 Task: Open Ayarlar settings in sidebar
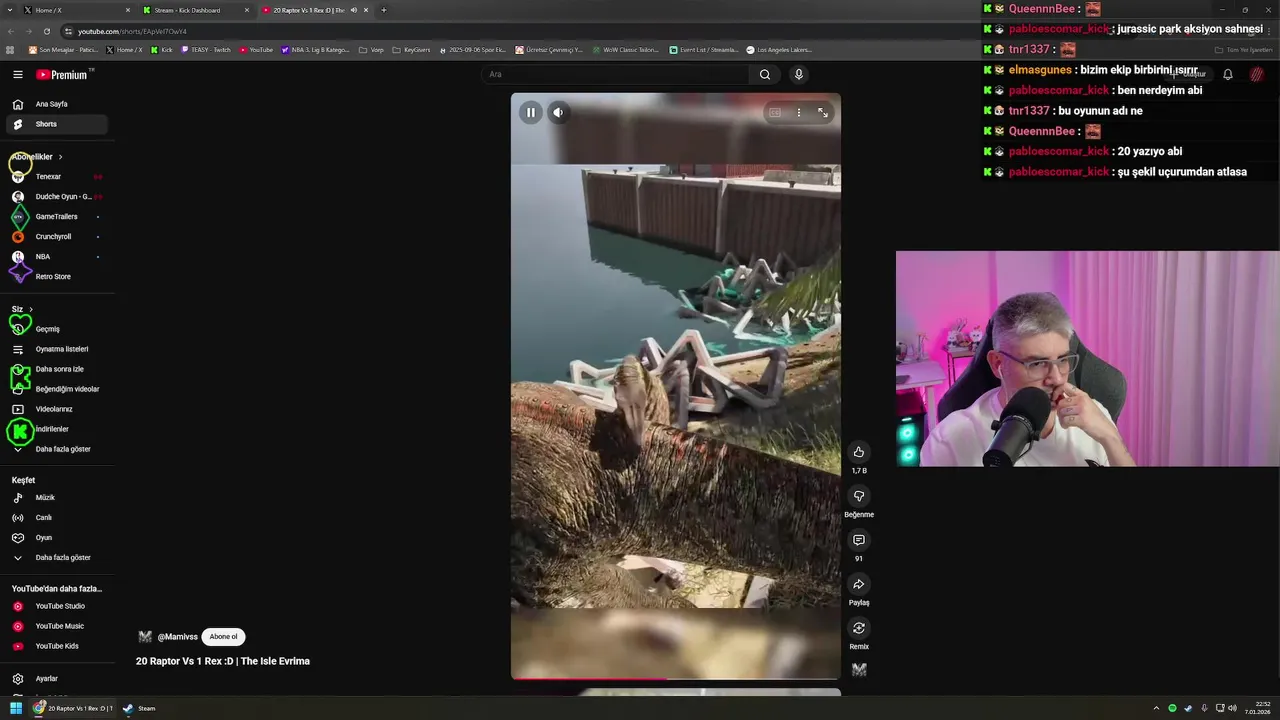tap(56, 679)
